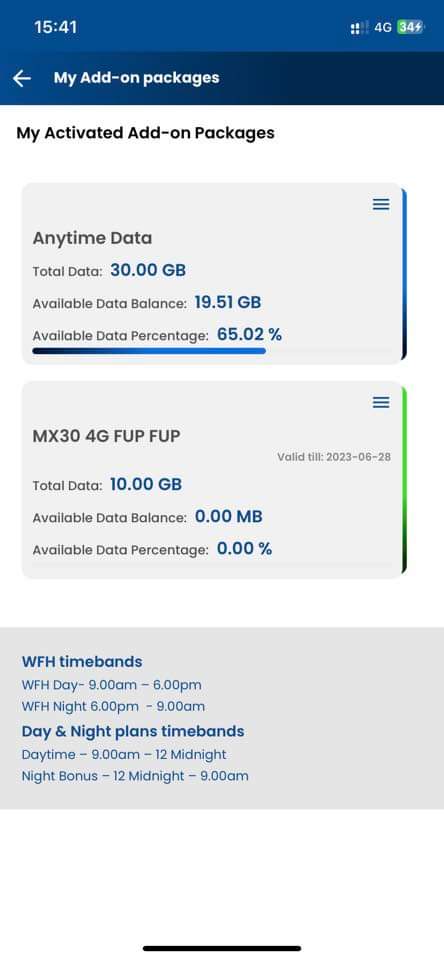This screenshot has height=960, width=444.
Task: Tap the 4G network indicator
Action: 383,28
